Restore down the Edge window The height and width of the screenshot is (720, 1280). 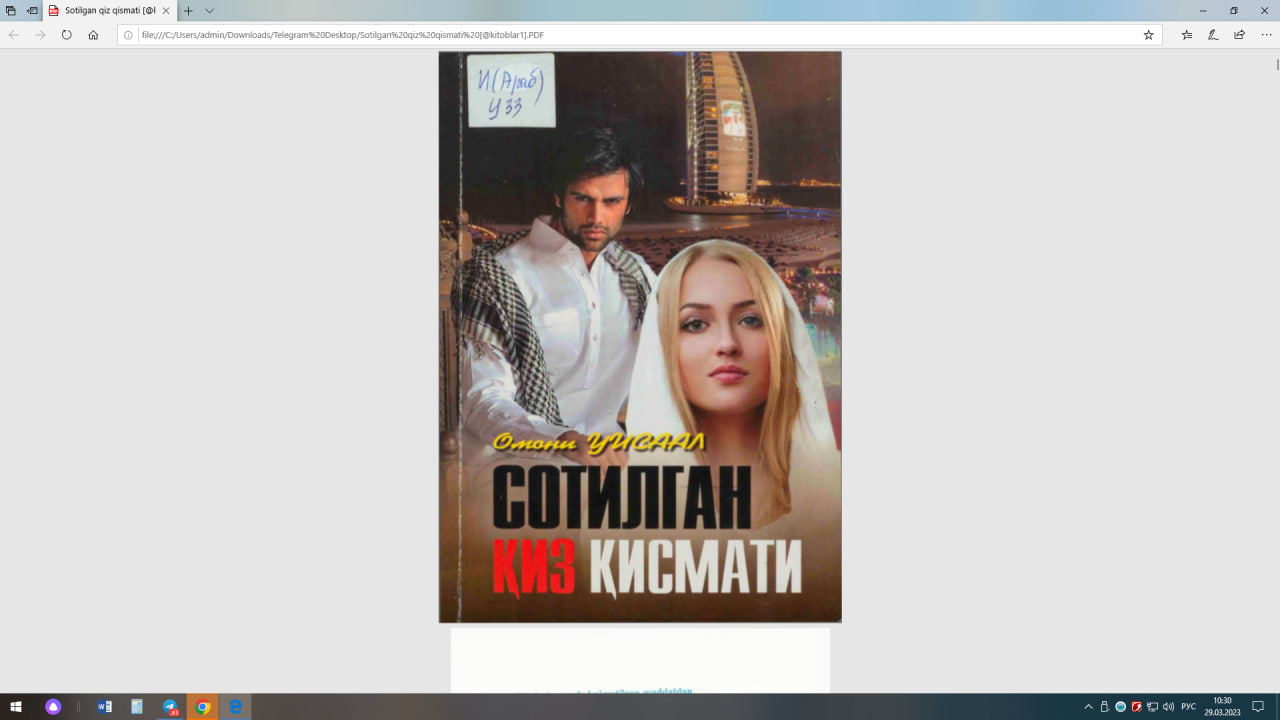1233,10
